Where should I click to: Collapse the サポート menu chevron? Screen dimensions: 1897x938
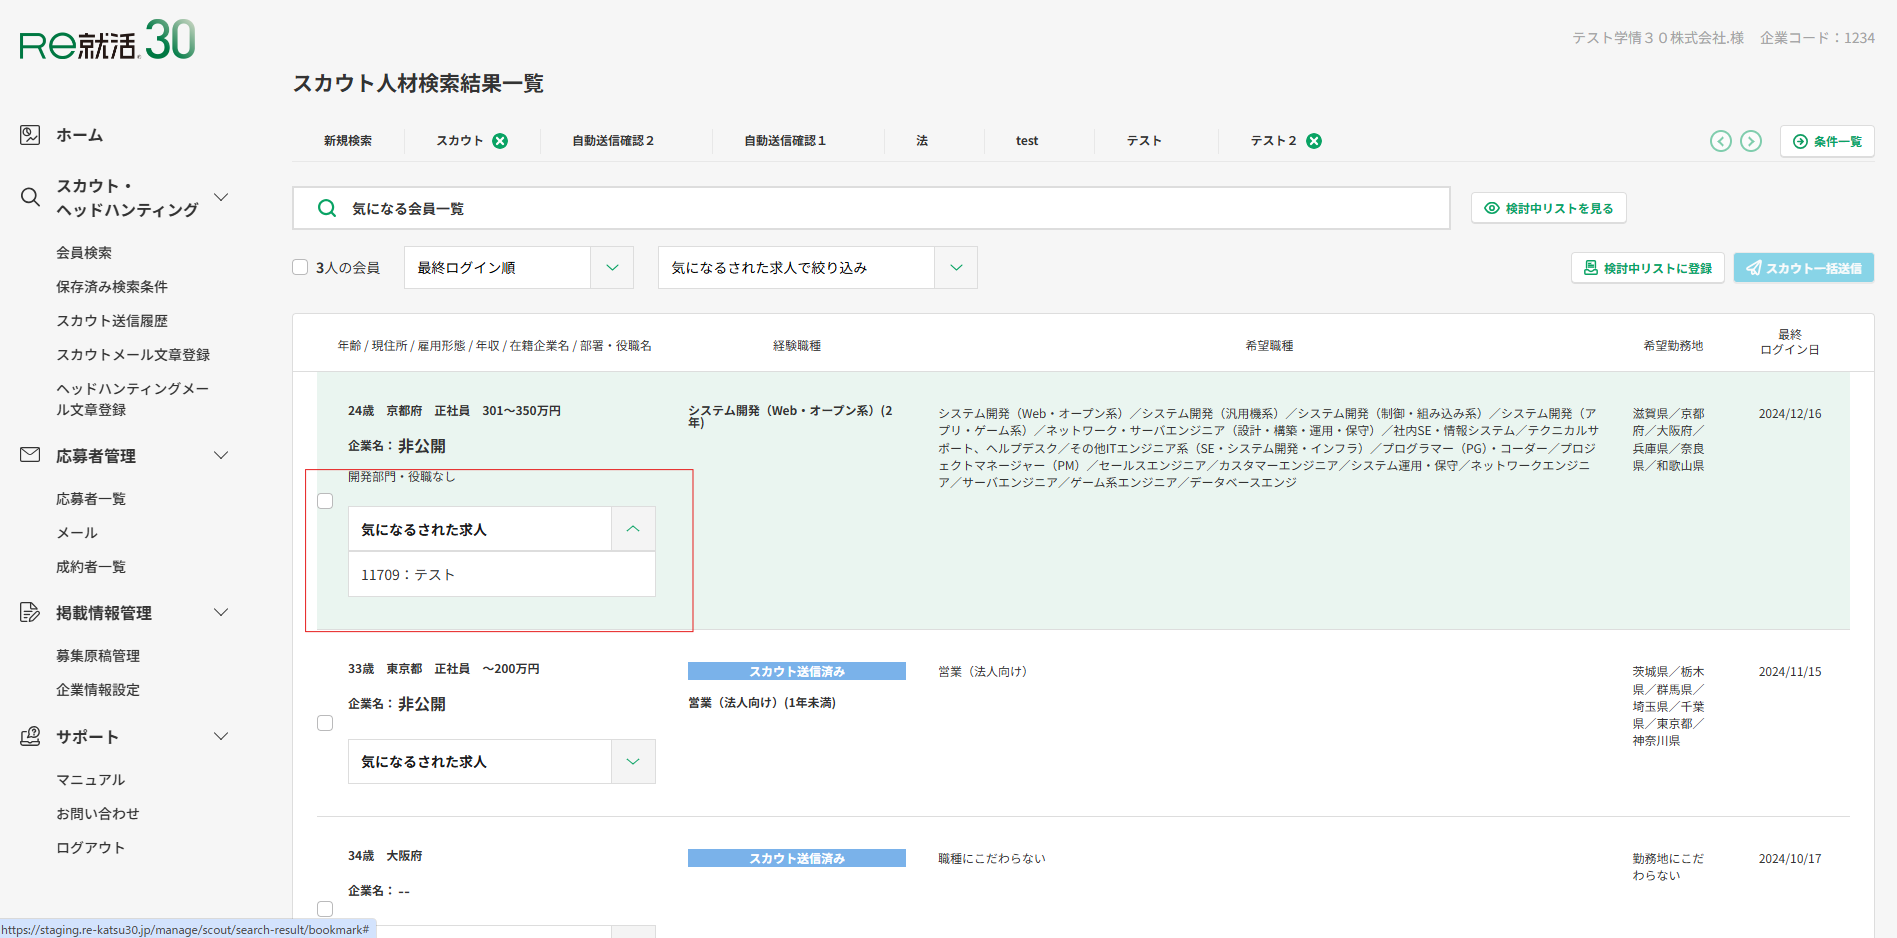pyautogui.click(x=222, y=736)
